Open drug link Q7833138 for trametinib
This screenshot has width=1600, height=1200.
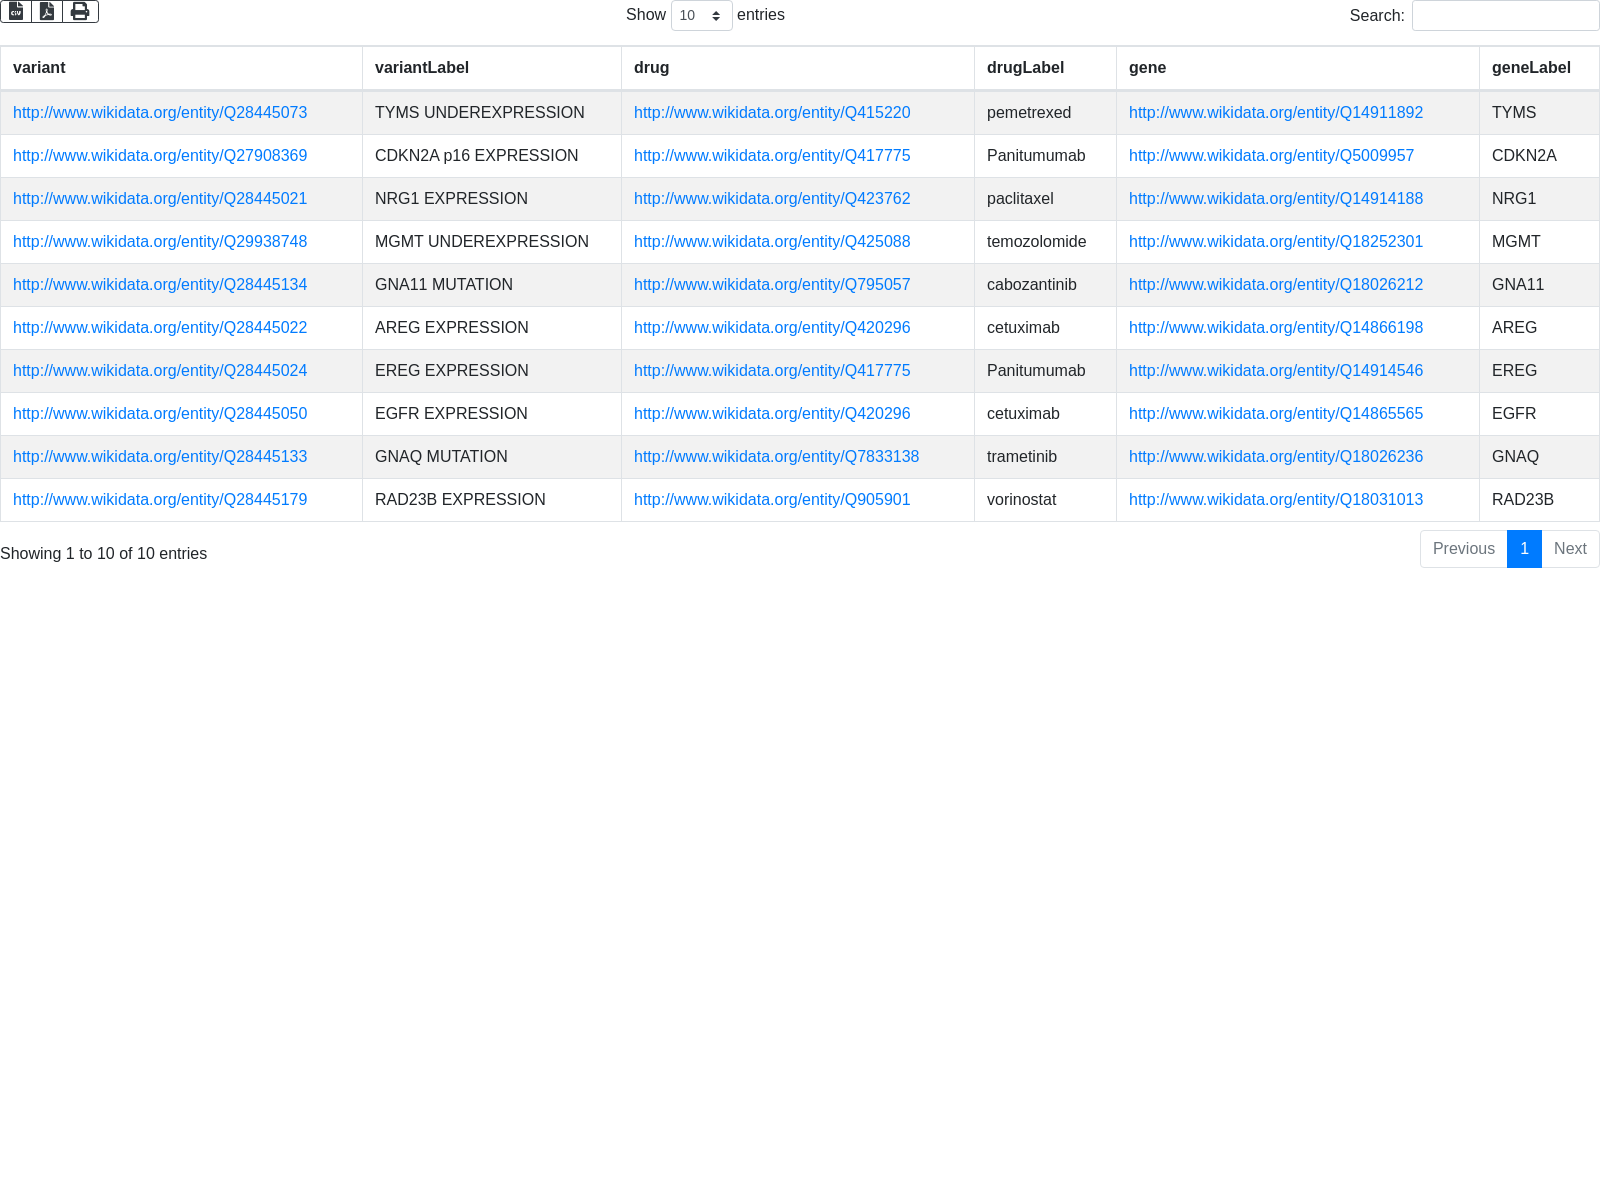[776, 457]
